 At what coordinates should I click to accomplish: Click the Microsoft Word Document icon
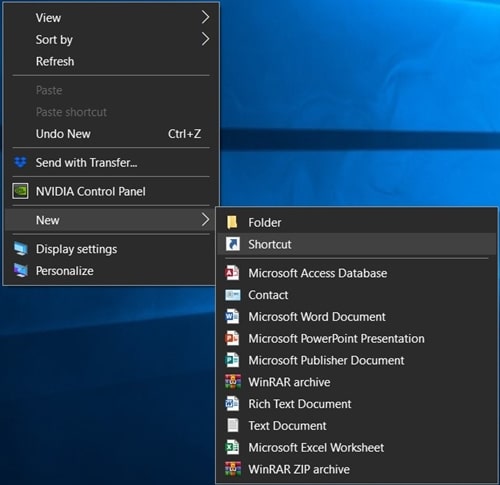(x=232, y=317)
